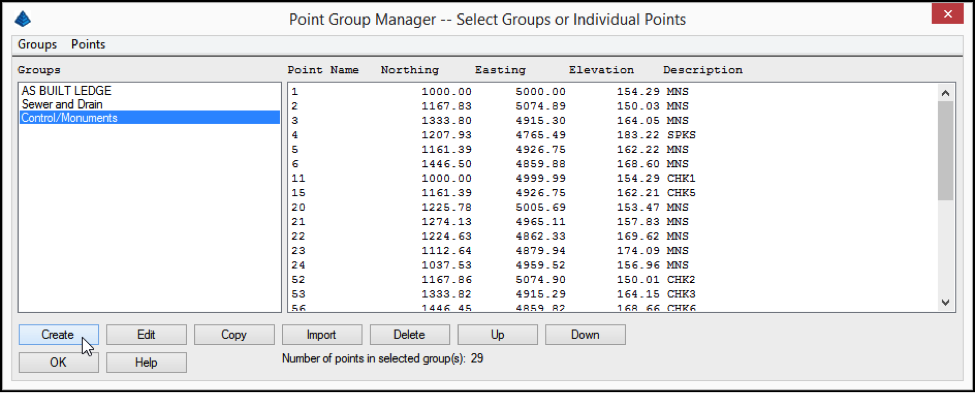Select point 24 row with northing 1037.53

point(612,265)
